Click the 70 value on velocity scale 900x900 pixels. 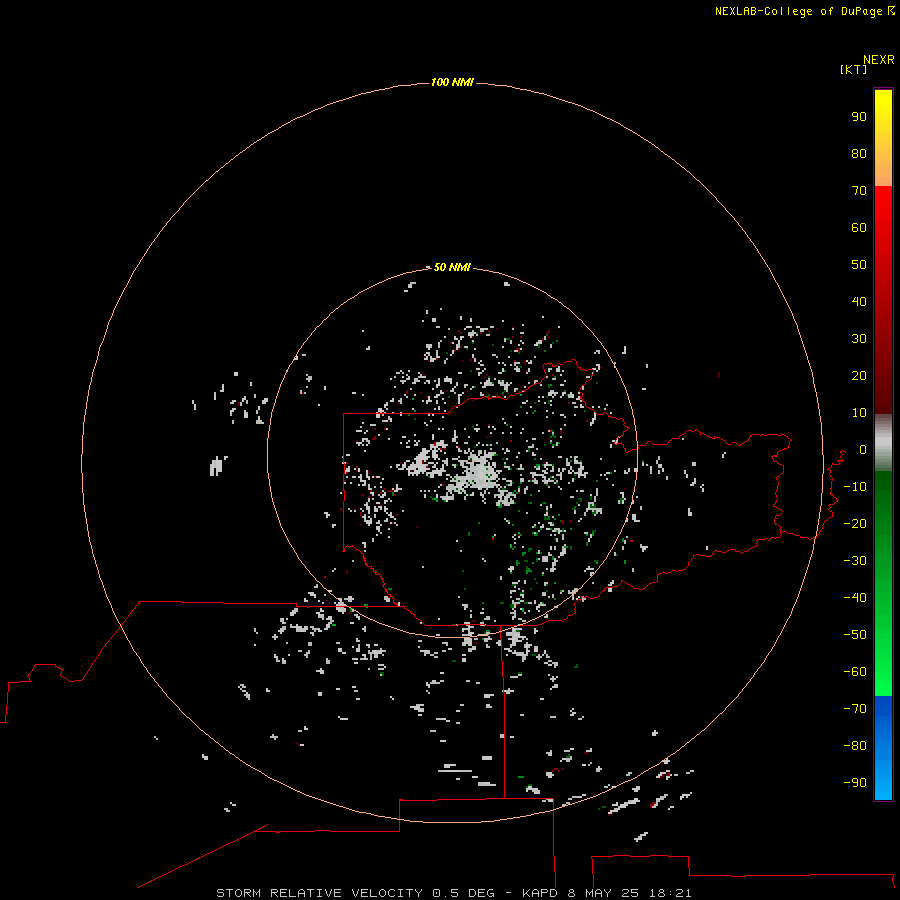859,191
